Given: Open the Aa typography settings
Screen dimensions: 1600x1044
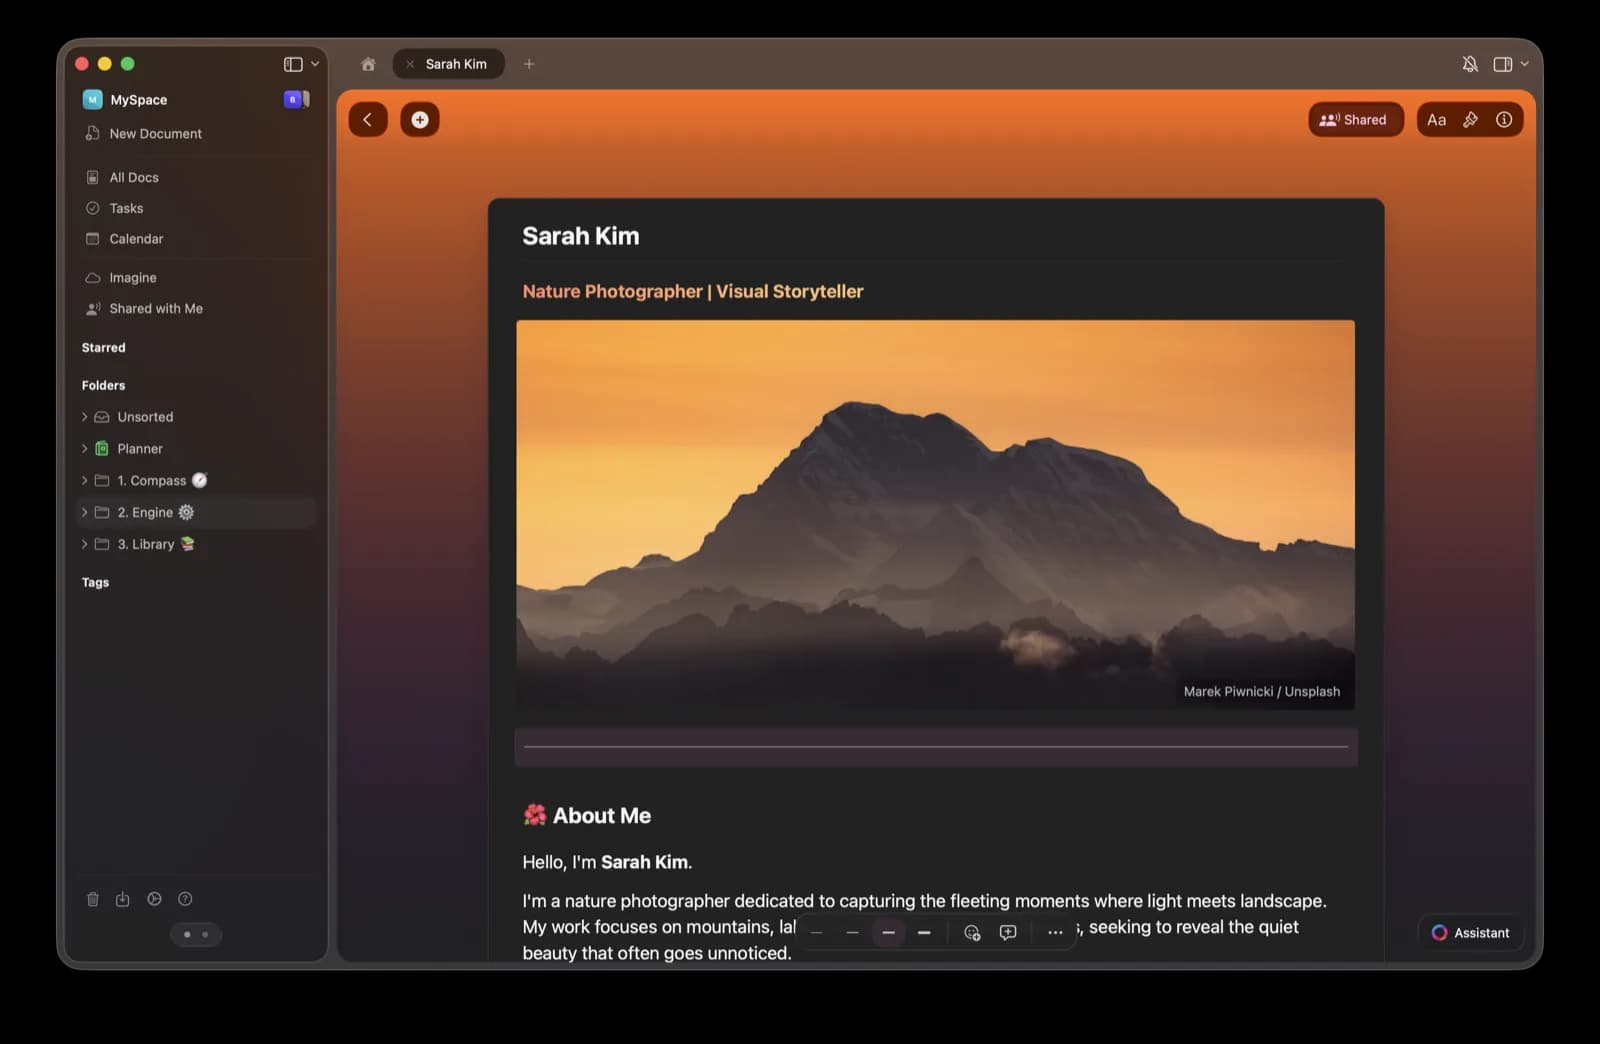Looking at the screenshot, I should 1437,119.
